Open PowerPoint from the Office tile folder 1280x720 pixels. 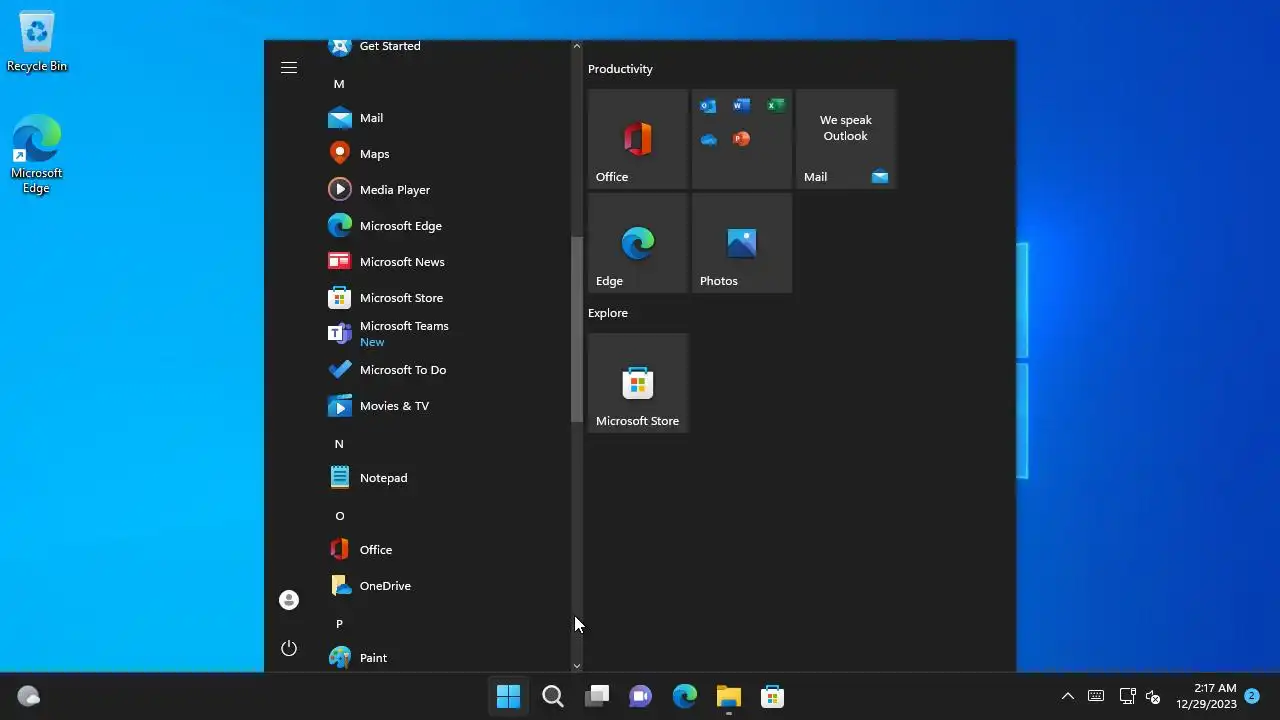point(741,139)
